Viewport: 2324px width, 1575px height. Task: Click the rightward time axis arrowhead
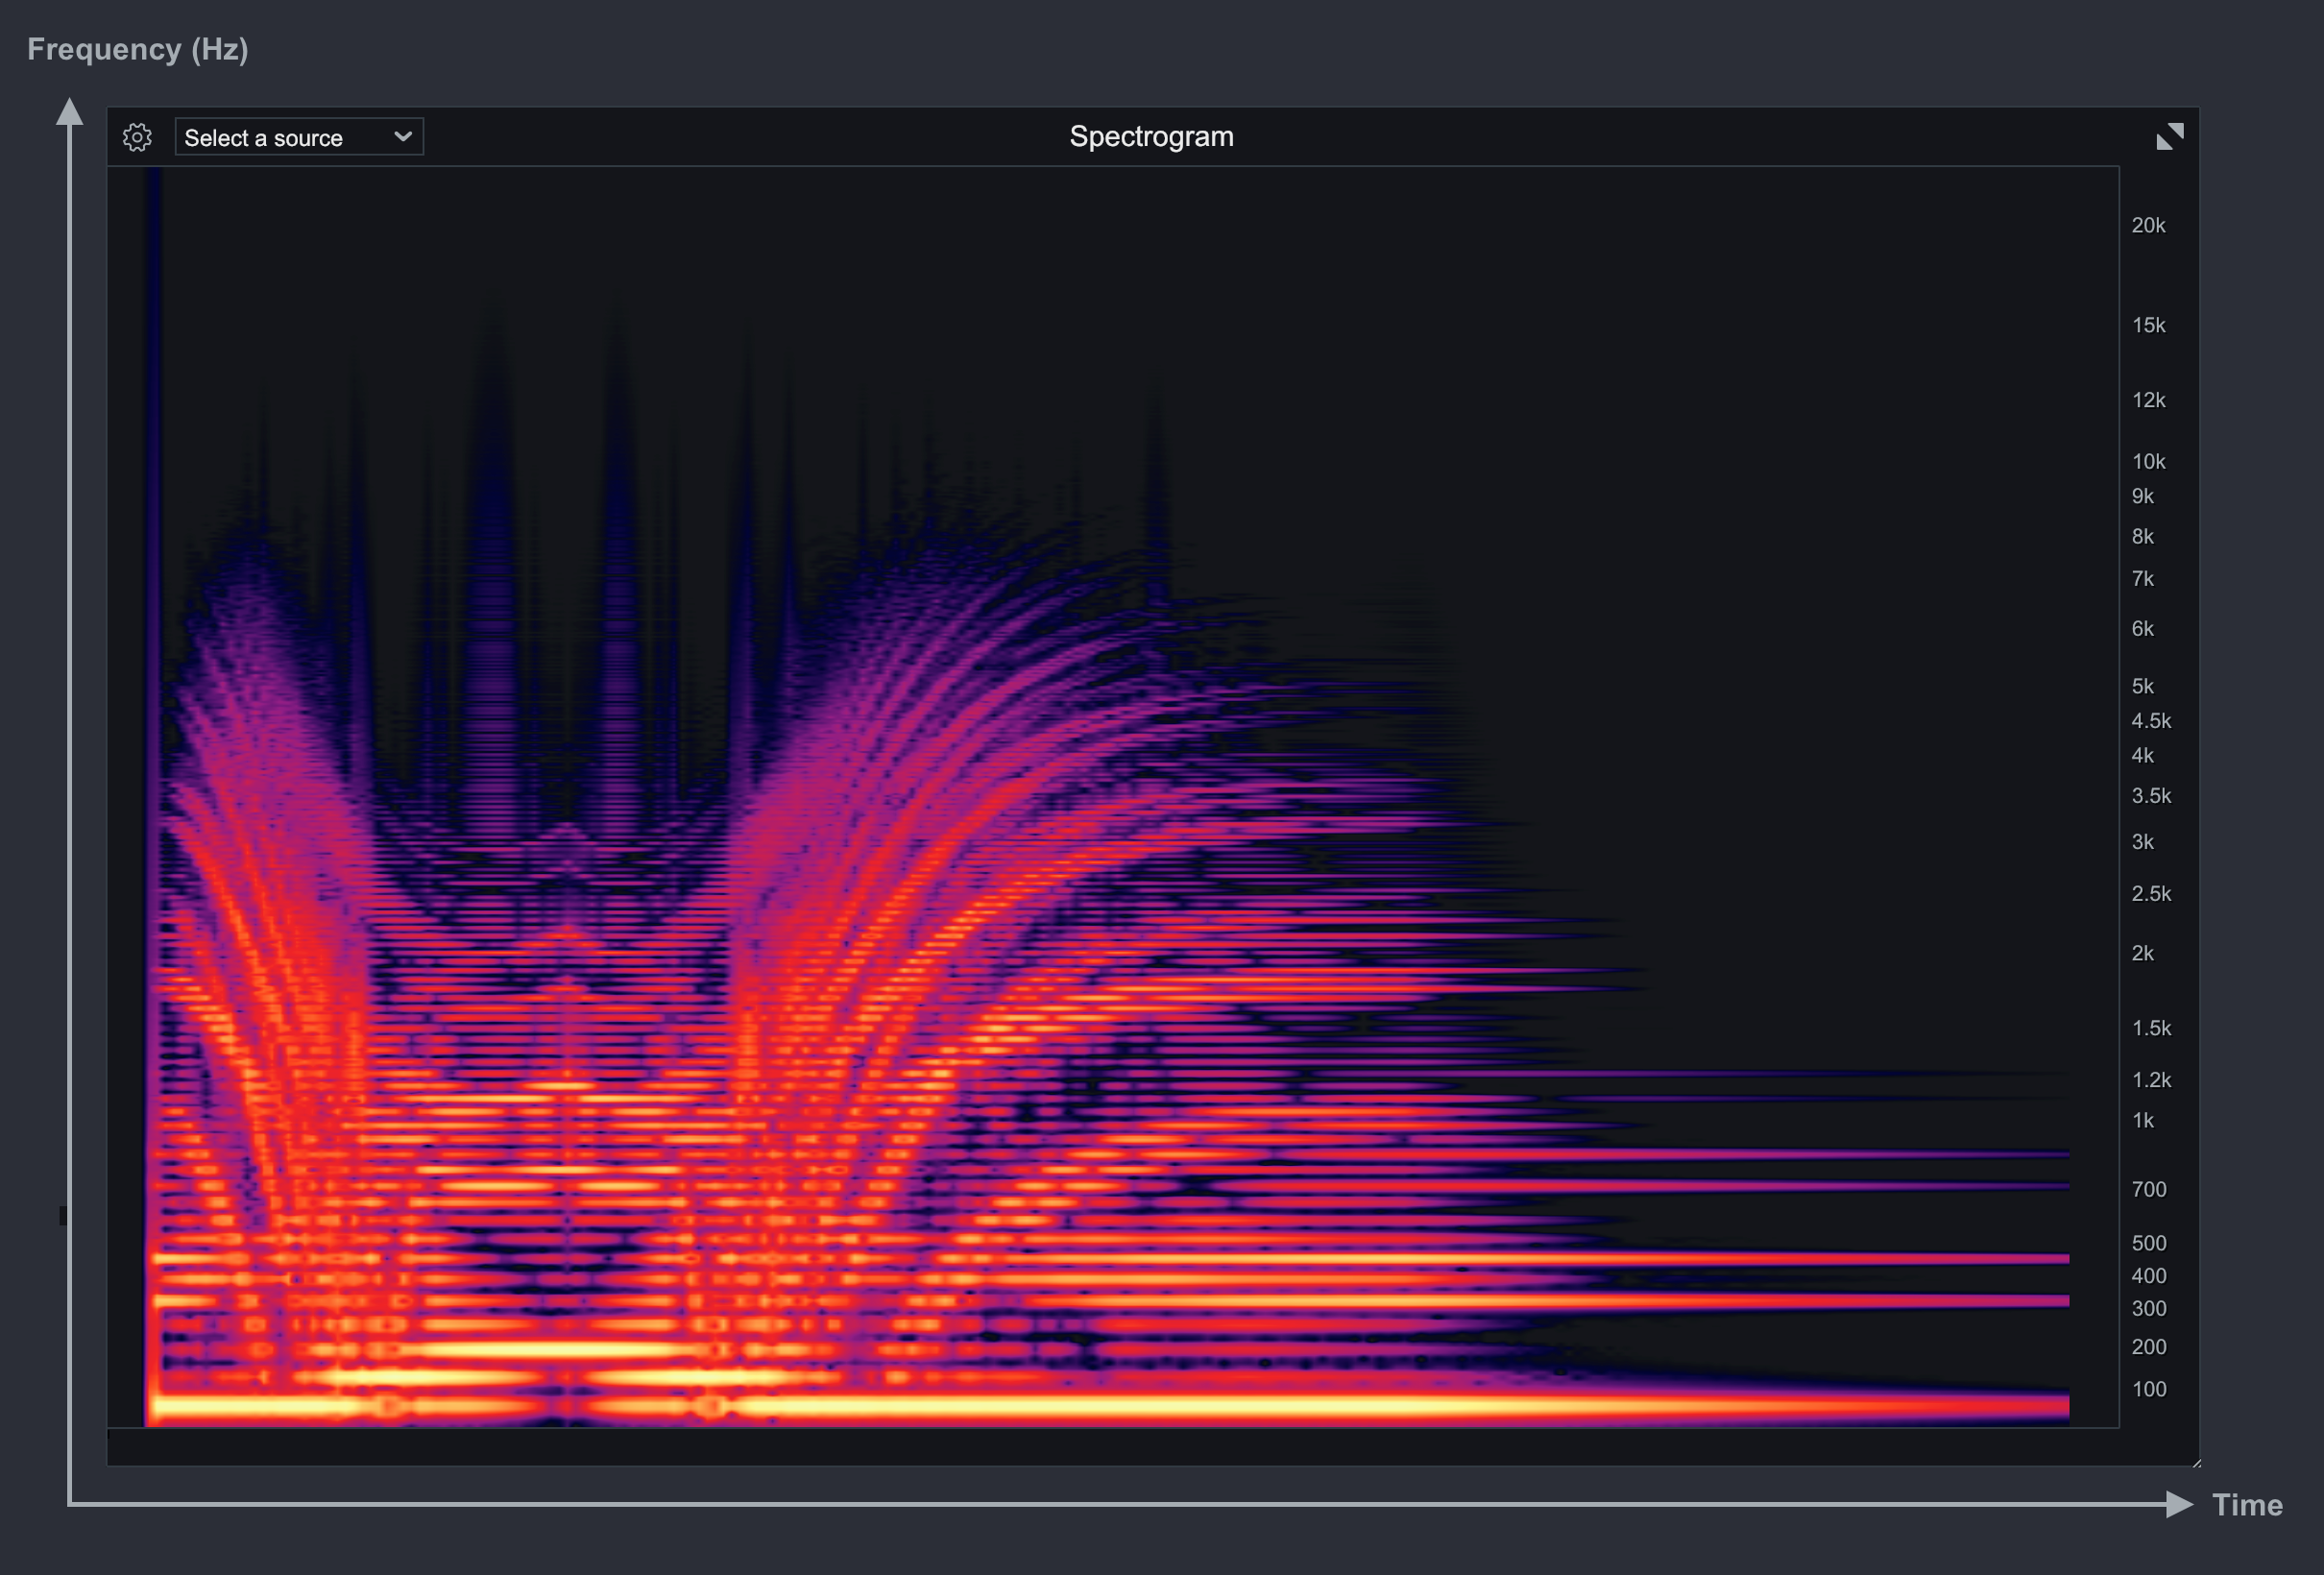click(2178, 1504)
